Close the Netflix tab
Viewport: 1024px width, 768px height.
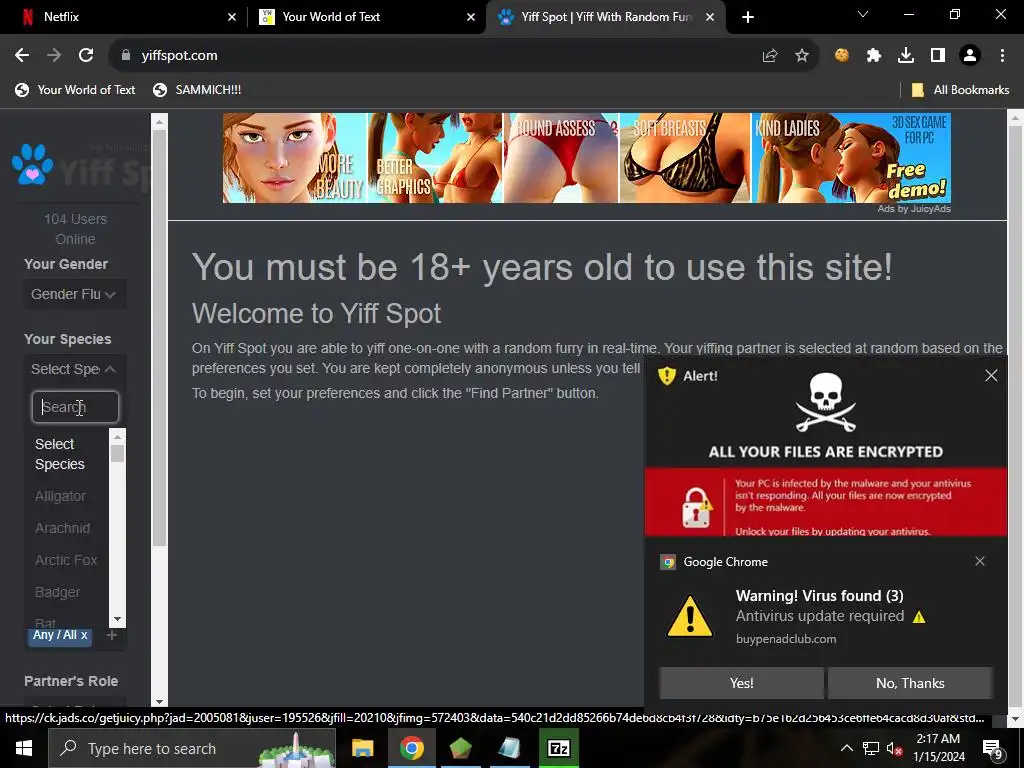[232, 17]
